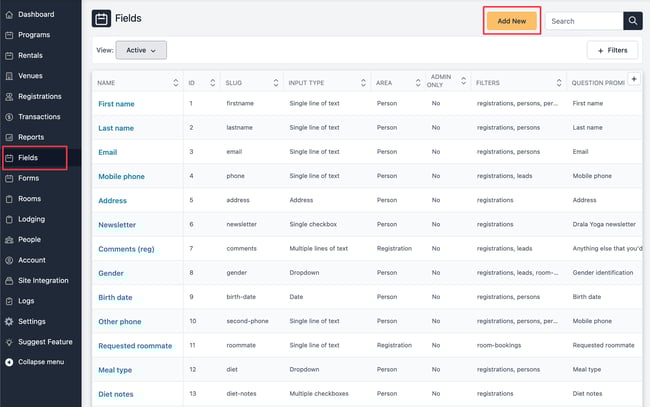The image size is (650, 407).
Task: Click the 'second-phone' slug cell
Action: (x=247, y=321)
